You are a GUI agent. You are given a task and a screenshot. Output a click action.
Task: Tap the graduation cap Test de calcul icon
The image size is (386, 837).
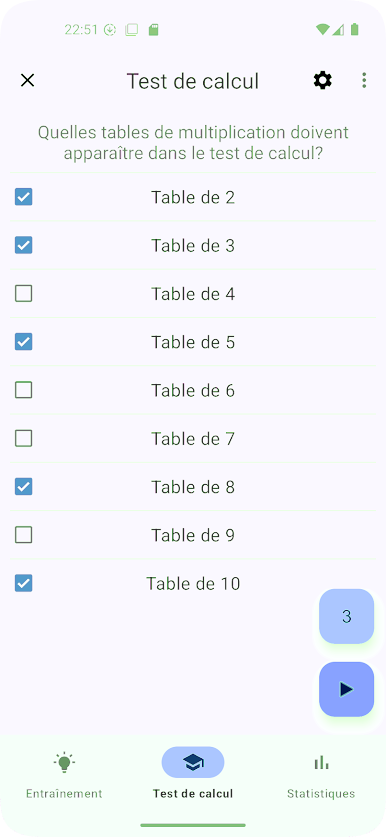pyautogui.click(x=193, y=762)
